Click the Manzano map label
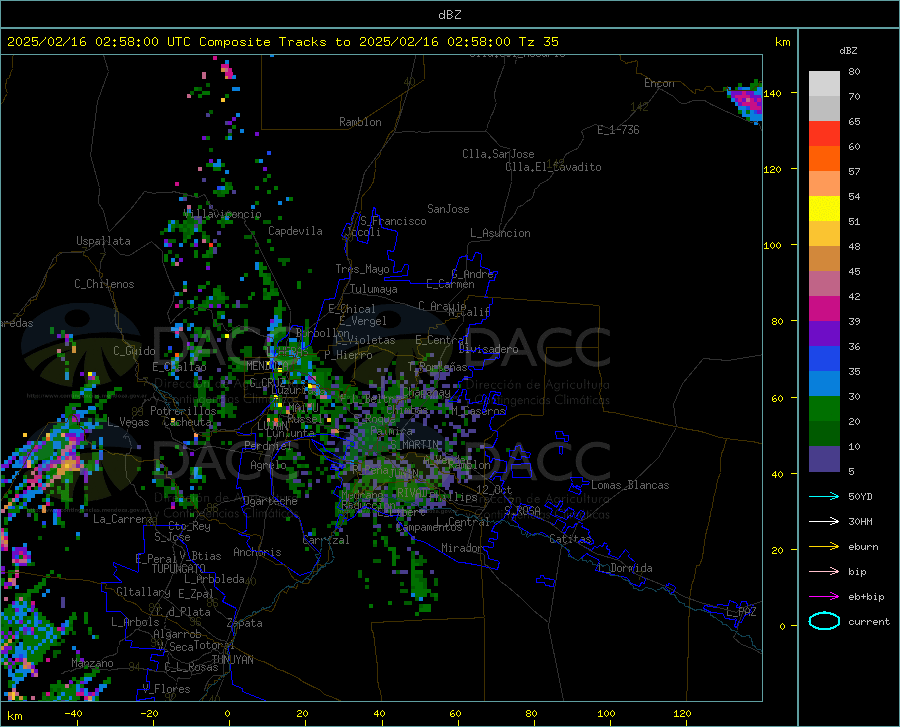 coord(92,663)
